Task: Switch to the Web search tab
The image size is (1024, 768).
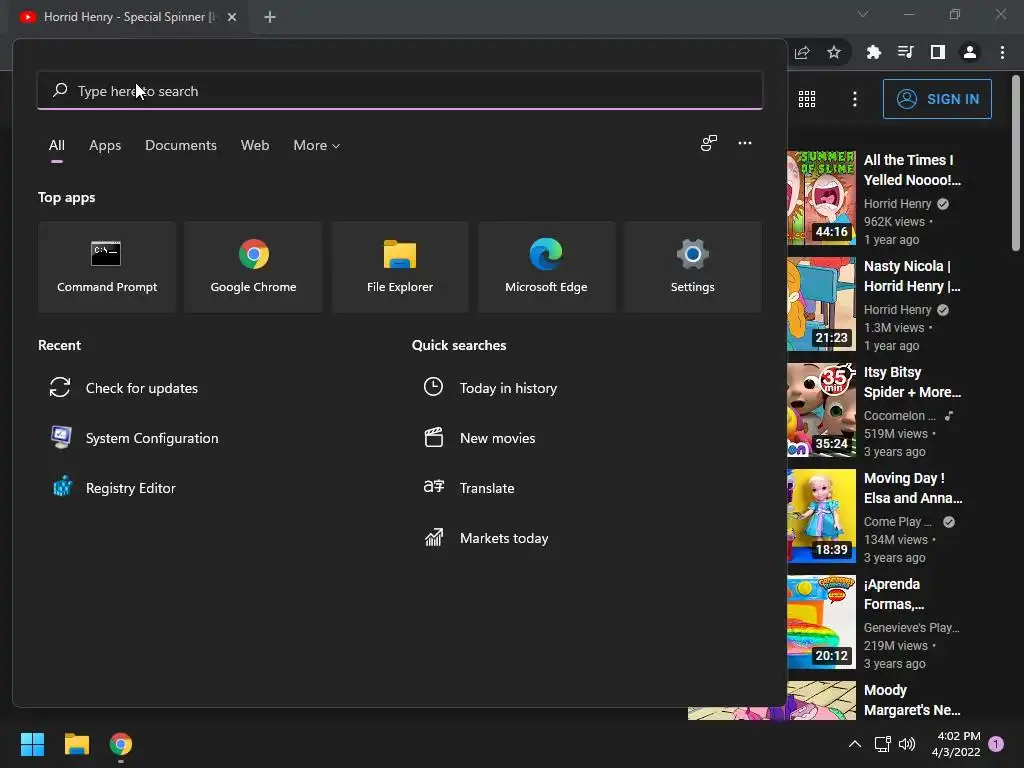Action: (255, 146)
